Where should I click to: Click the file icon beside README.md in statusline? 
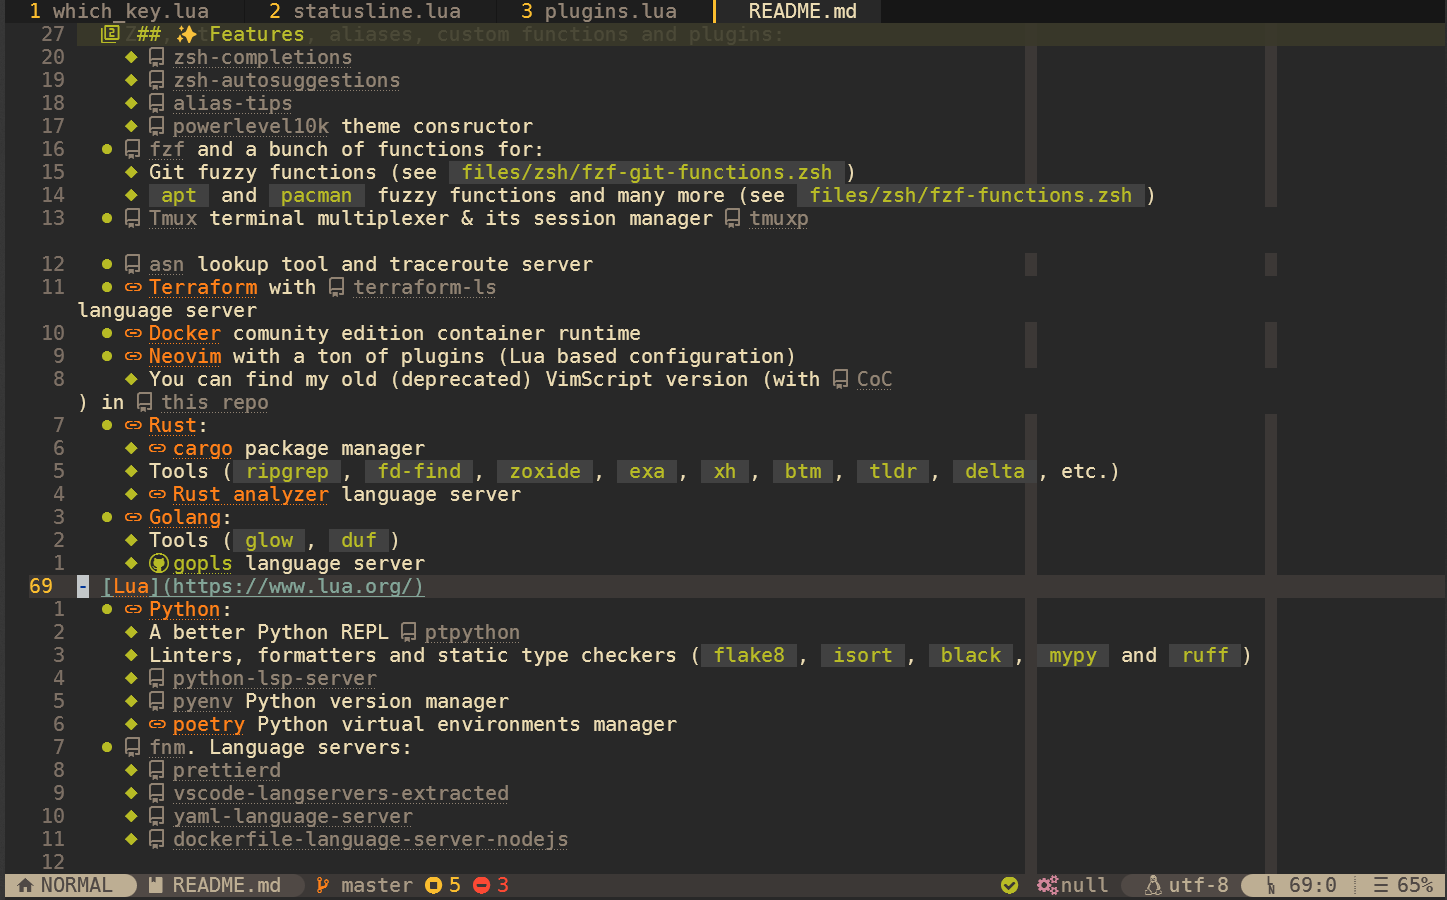tap(155, 885)
